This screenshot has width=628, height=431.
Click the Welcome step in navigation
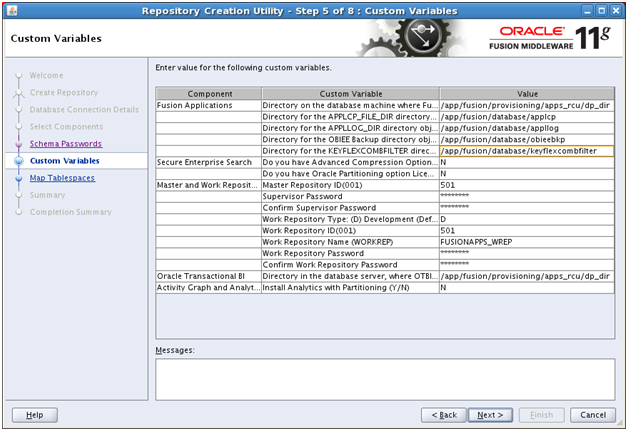pyautogui.click(x=46, y=75)
